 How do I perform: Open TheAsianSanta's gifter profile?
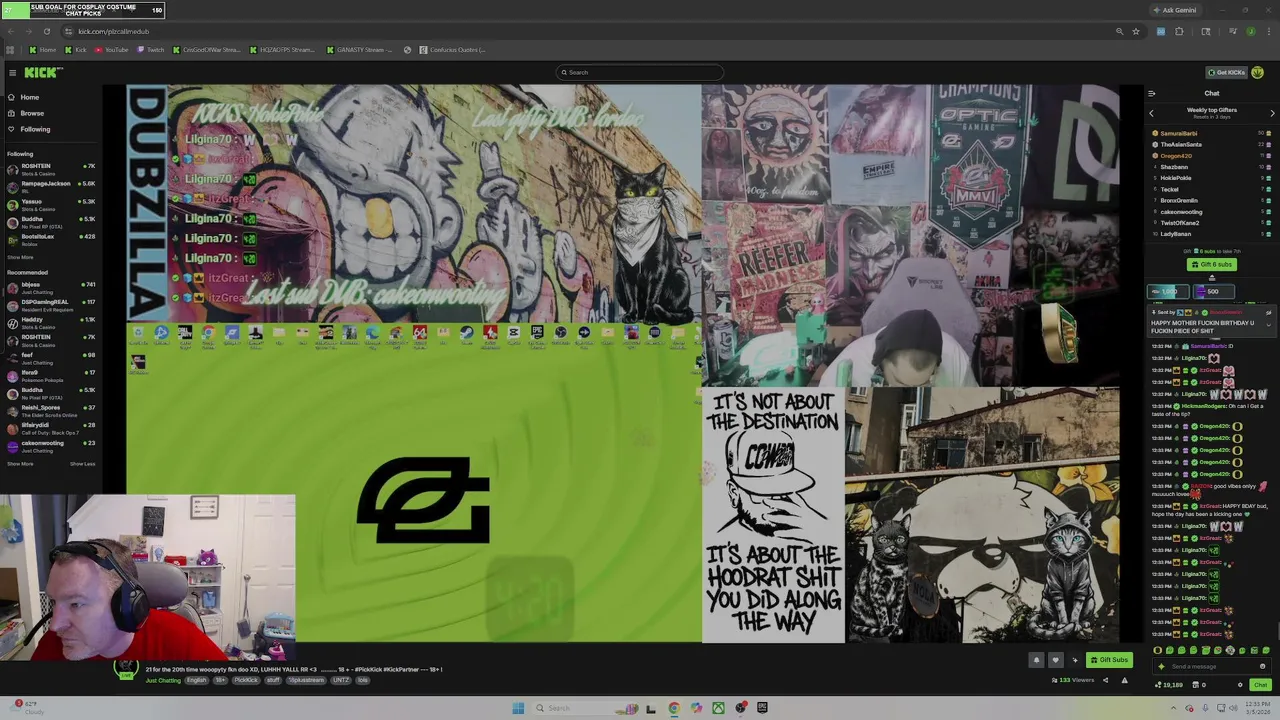tap(1181, 144)
